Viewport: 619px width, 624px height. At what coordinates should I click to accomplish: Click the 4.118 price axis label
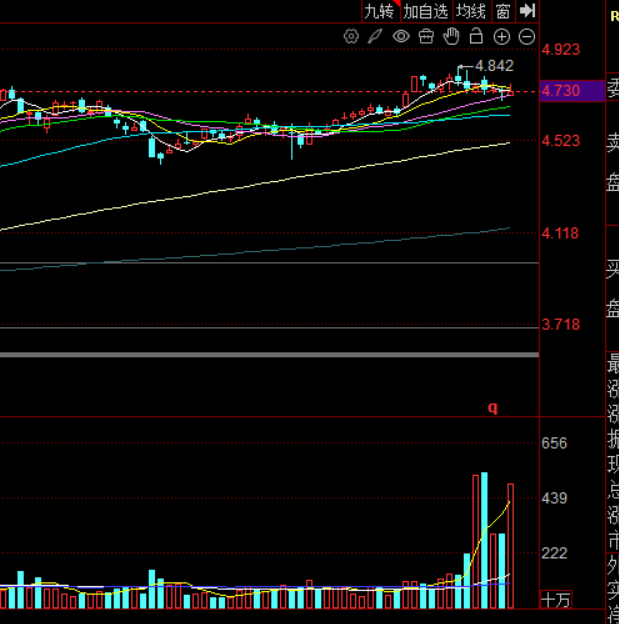point(560,233)
